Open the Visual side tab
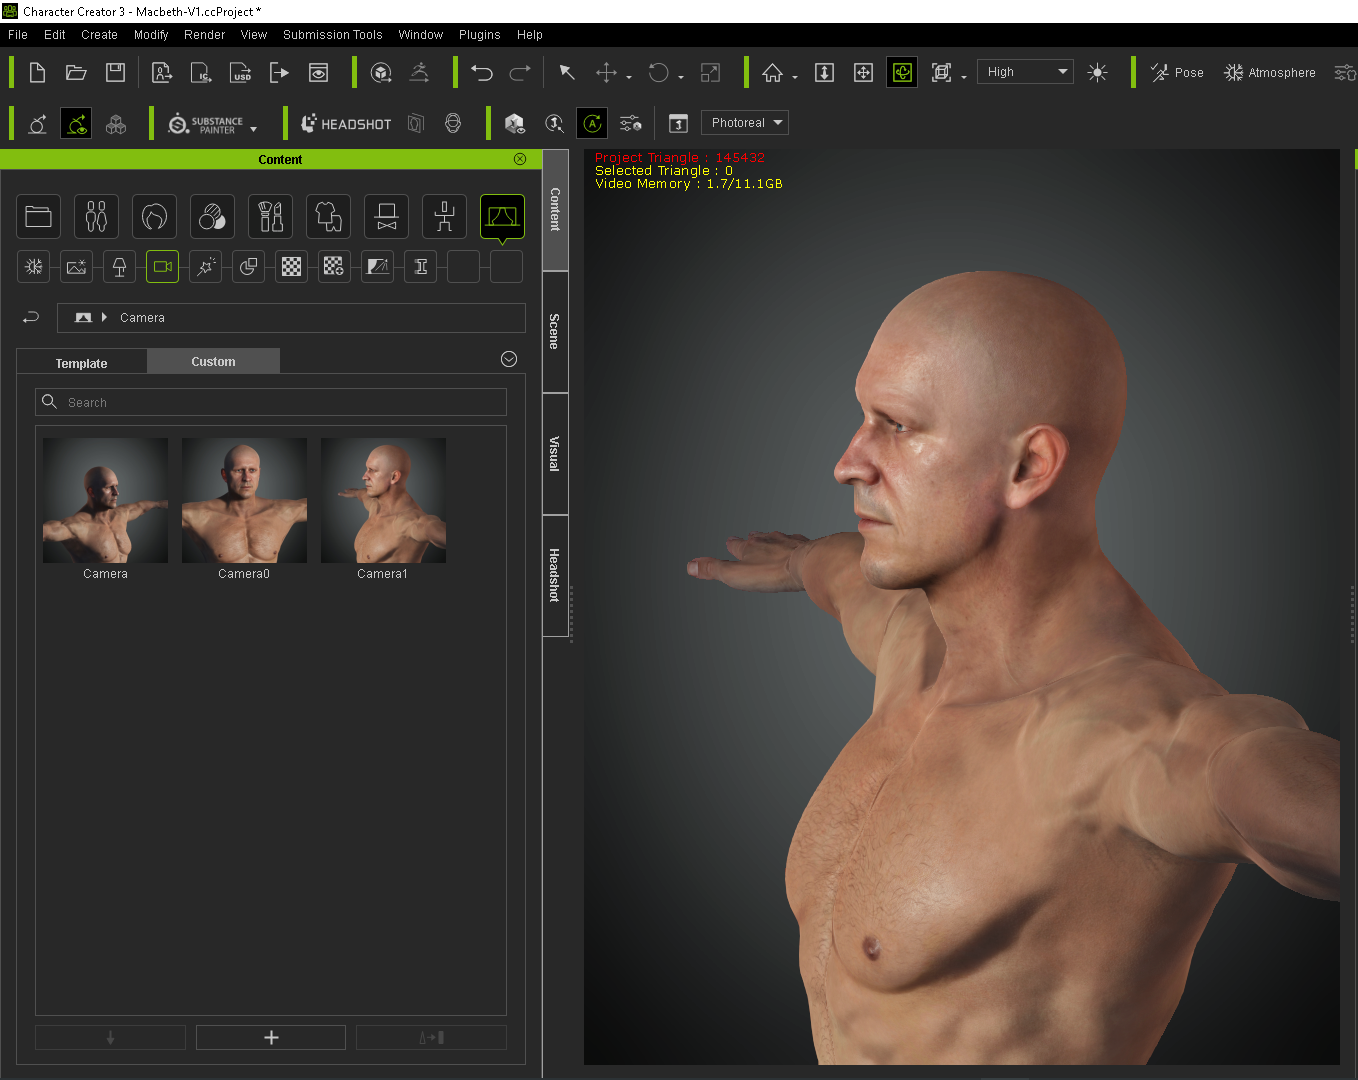The width and height of the screenshot is (1358, 1080). pyautogui.click(x=555, y=453)
